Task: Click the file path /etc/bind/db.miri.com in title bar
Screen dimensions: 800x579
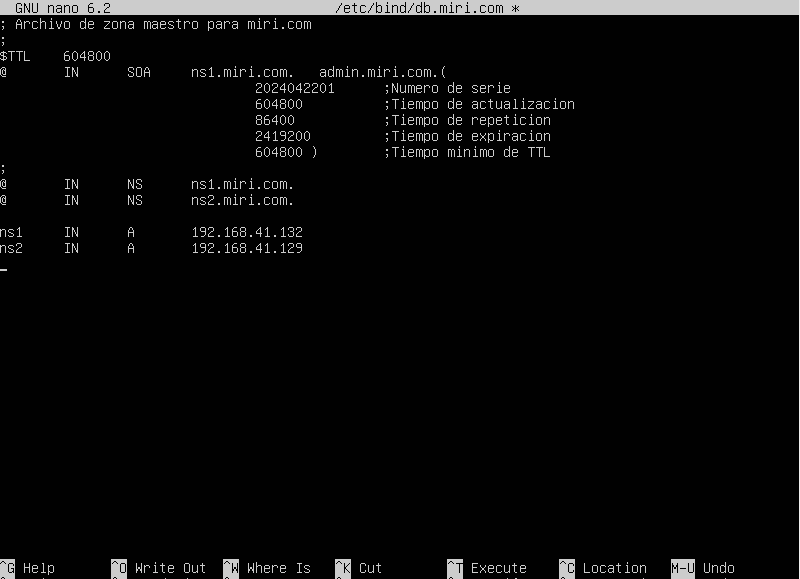Action: (421, 8)
